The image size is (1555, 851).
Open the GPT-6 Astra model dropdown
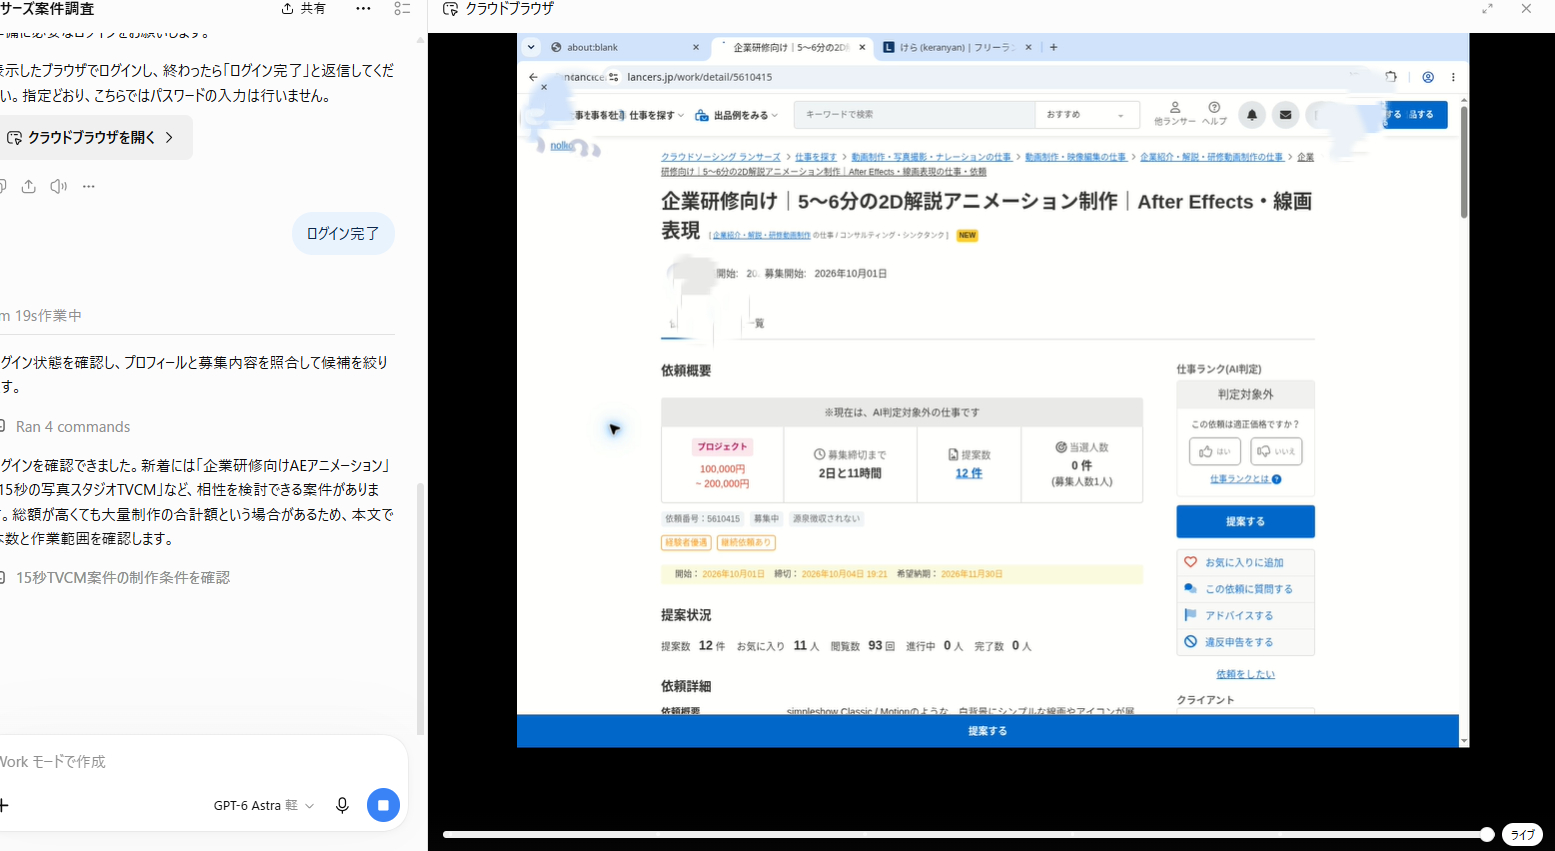[264, 805]
